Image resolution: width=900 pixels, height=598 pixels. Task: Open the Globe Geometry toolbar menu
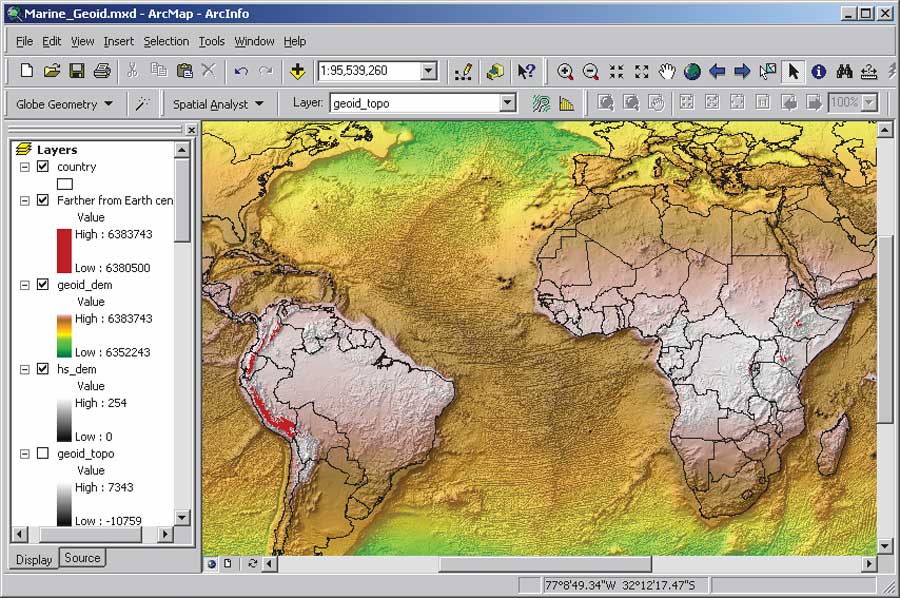64,103
